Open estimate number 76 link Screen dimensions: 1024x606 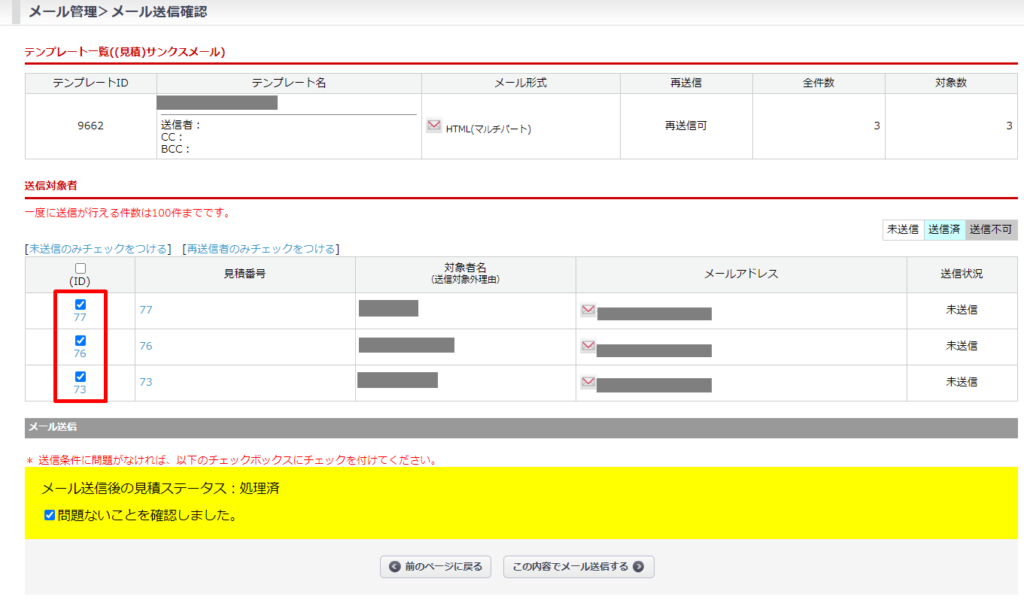[146, 345]
